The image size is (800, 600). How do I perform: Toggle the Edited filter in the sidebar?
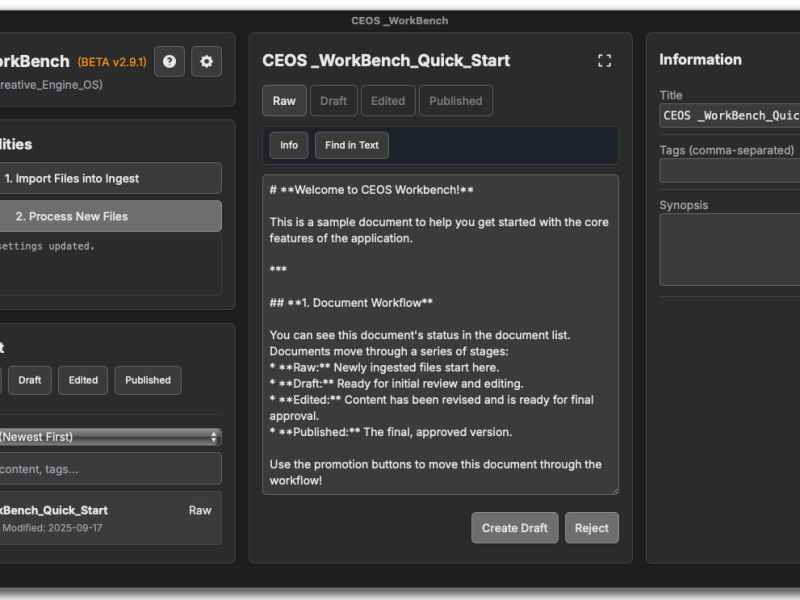coord(82,380)
